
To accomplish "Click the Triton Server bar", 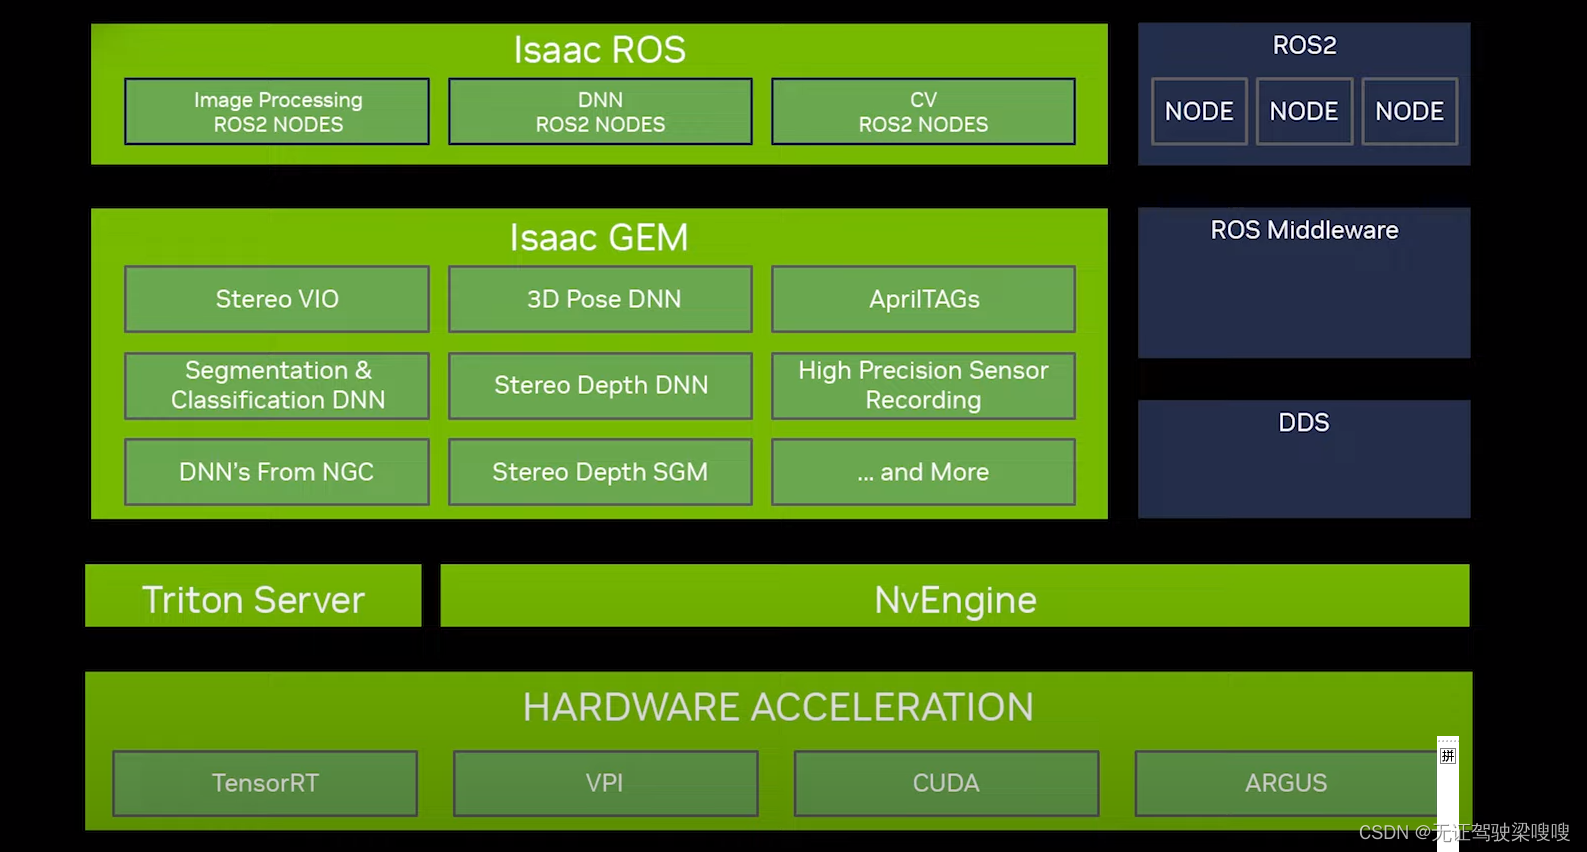I will point(253,596).
